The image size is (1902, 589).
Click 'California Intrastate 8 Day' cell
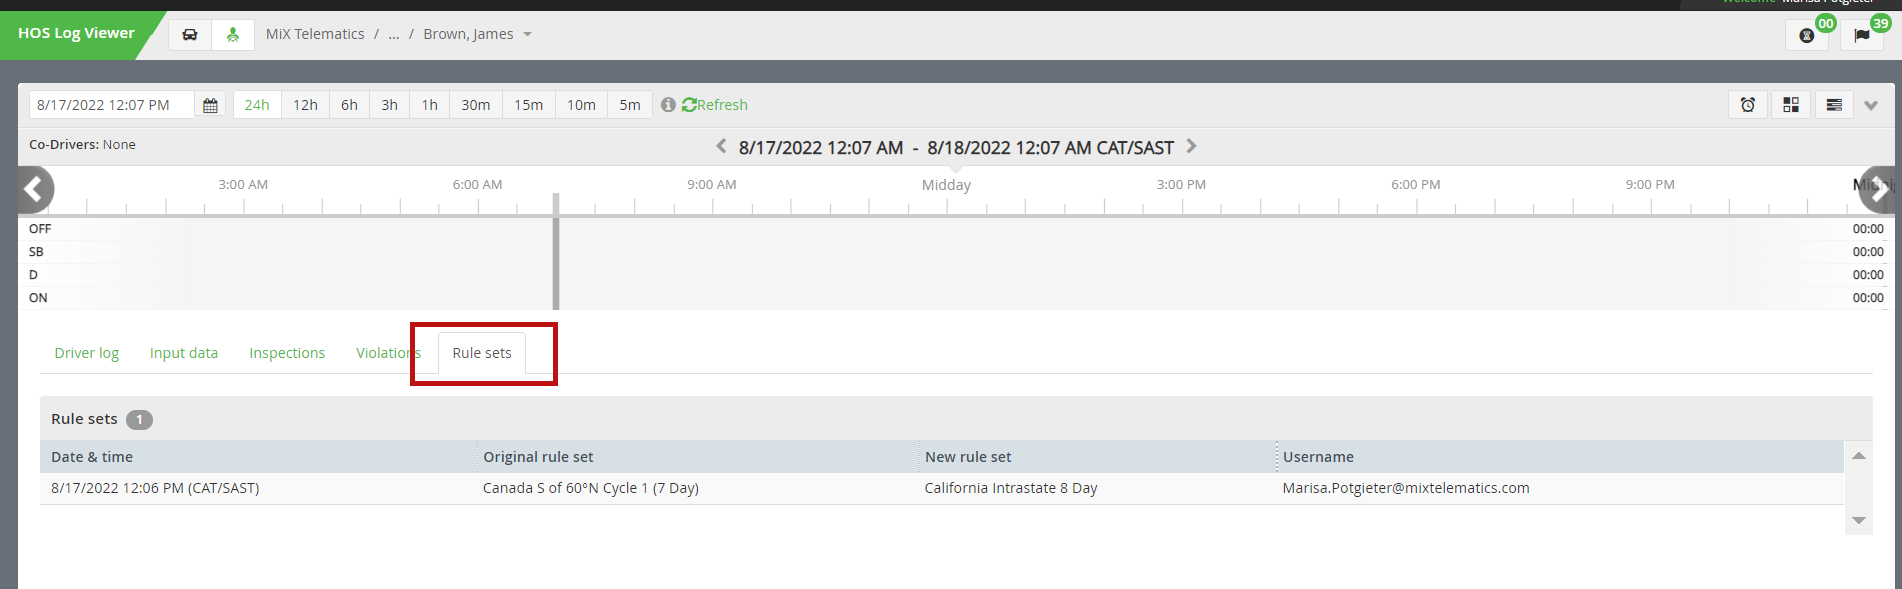[1011, 488]
